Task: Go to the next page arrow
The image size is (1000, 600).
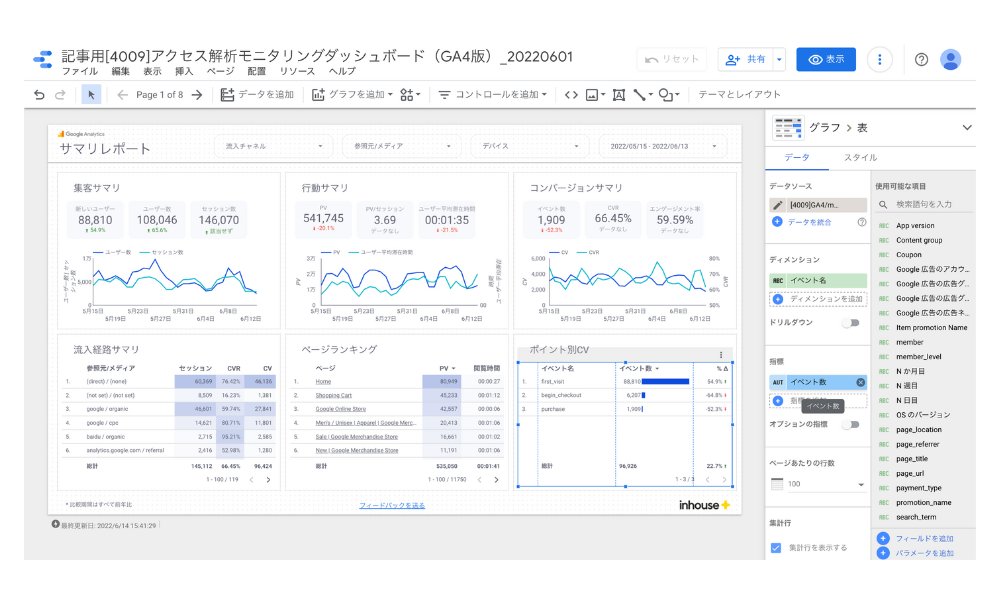Action: [197, 94]
